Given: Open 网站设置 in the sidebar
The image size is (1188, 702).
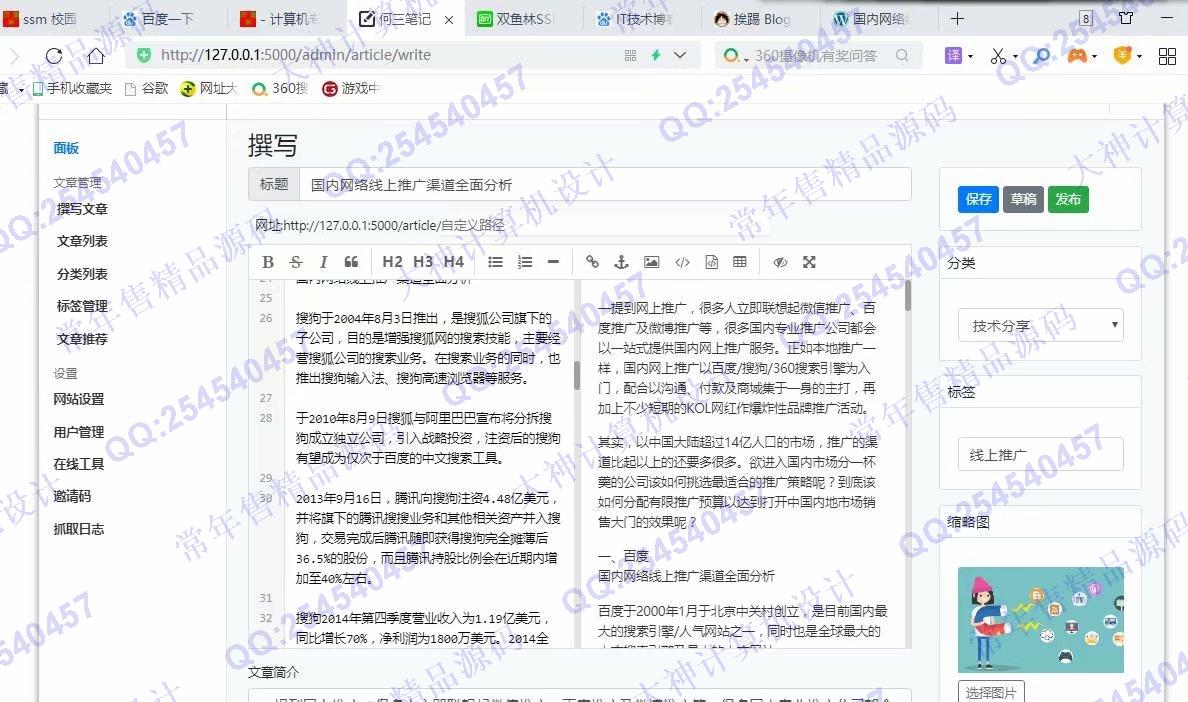Looking at the screenshot, I should pyautogui.click(x=79, y=399).
